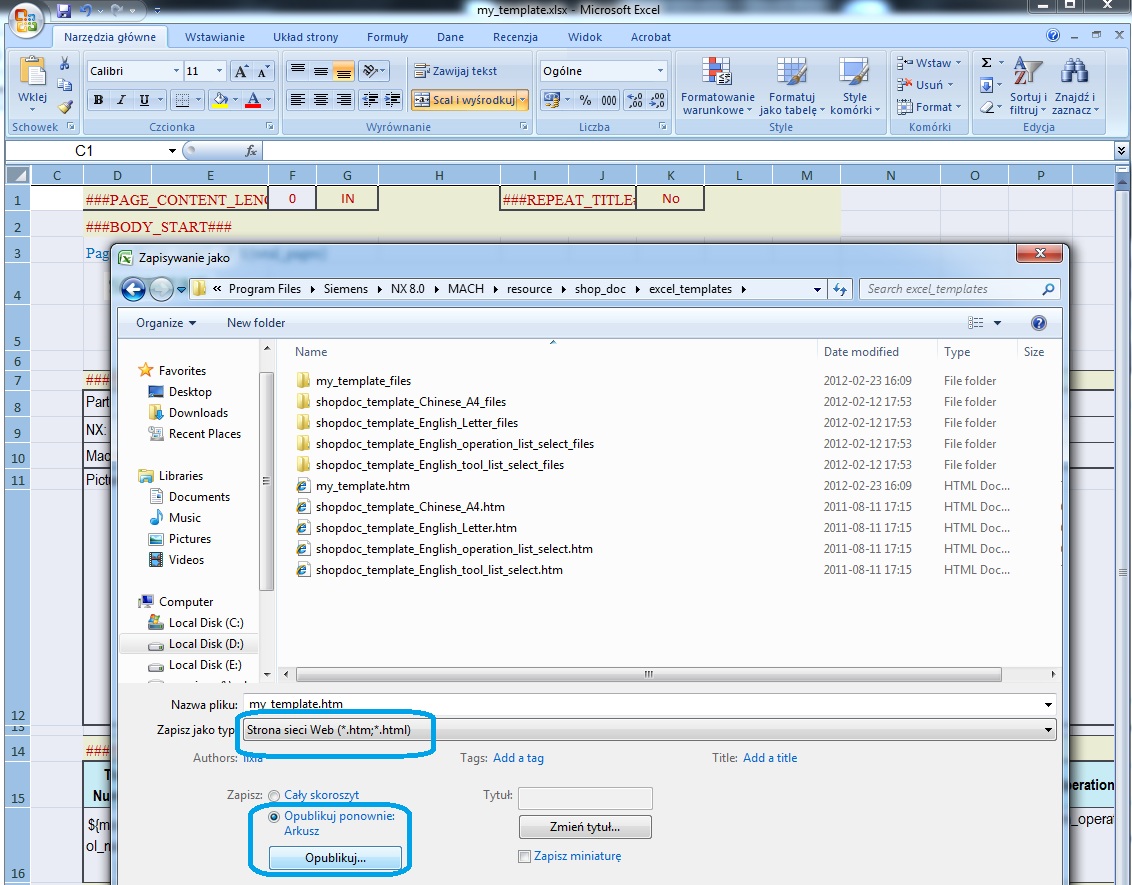
Task: Click the Zmień tytuł... button
Action: coord(585,827)
